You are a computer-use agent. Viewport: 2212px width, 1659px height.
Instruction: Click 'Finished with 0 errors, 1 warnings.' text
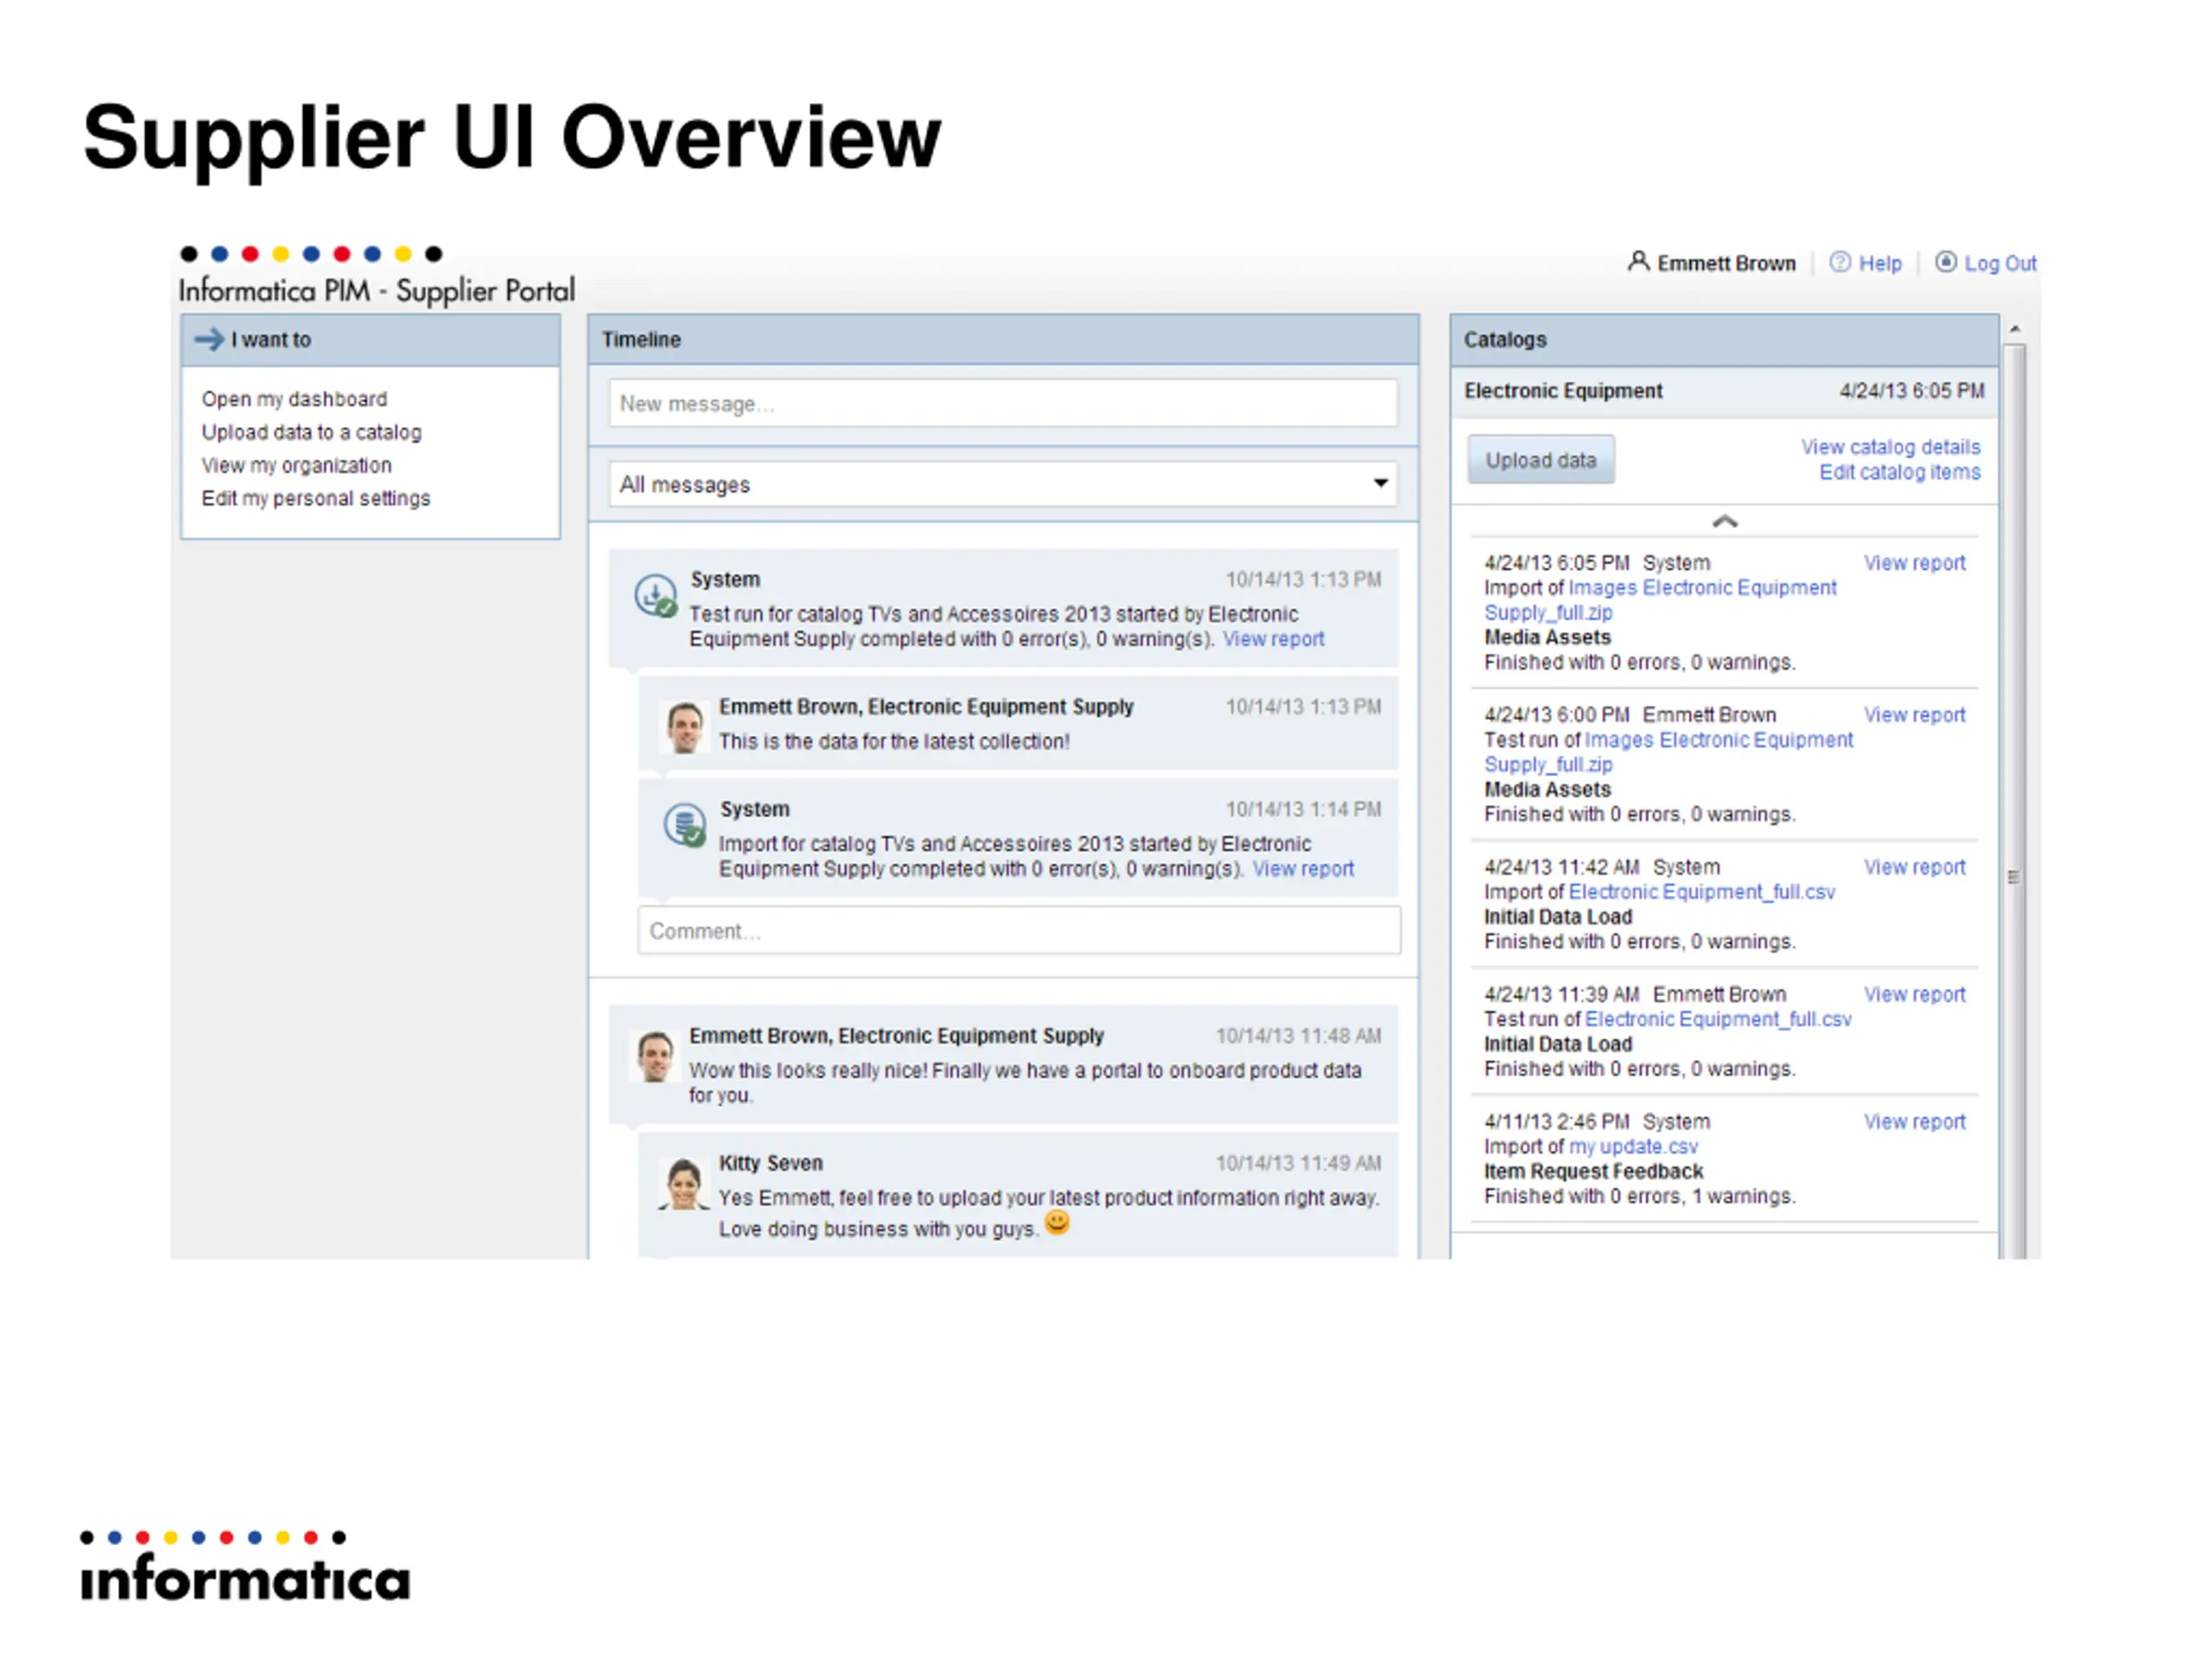pyautogui.click(x=1639, y=1196)
